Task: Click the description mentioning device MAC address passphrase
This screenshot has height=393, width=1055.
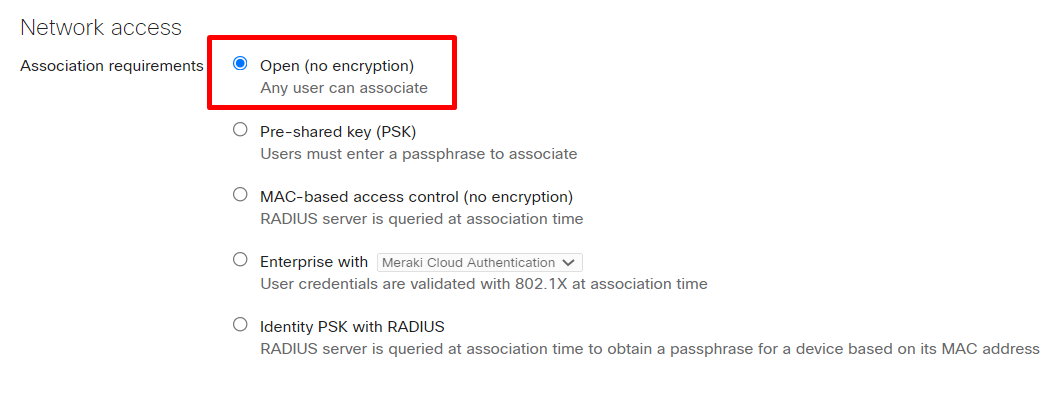Action: point(650,349)
